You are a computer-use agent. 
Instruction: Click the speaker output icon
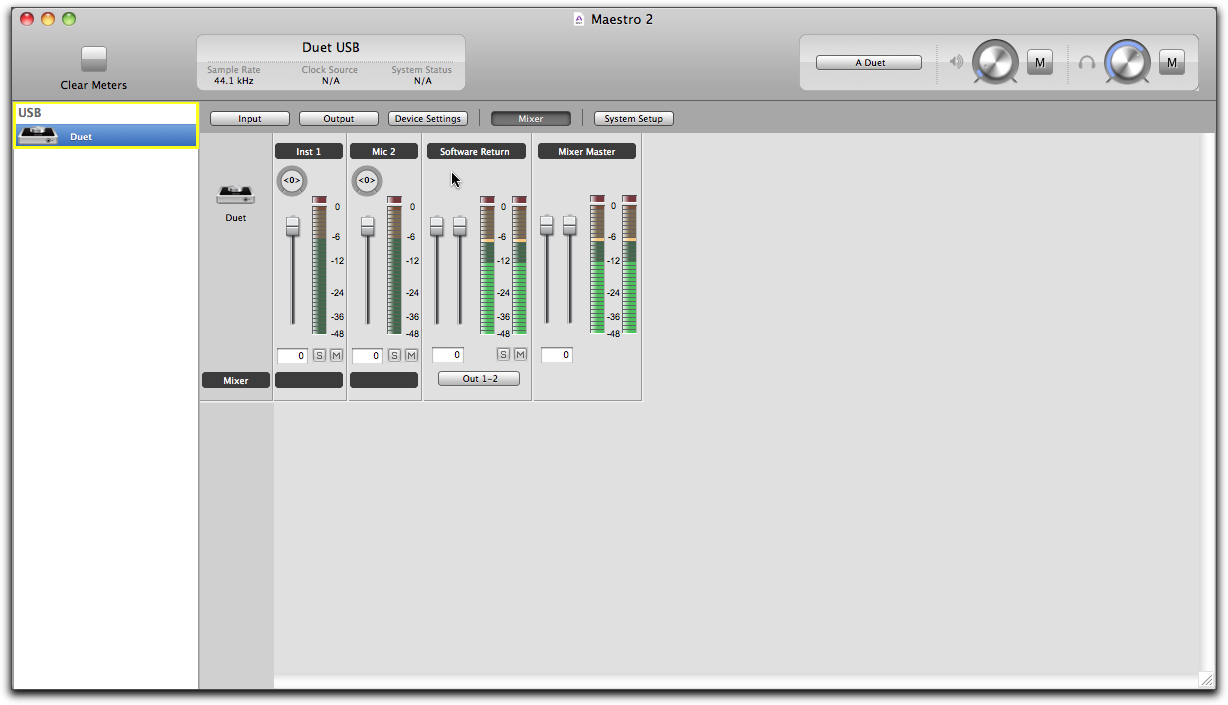pyautogui.click(x=956, y=62)
